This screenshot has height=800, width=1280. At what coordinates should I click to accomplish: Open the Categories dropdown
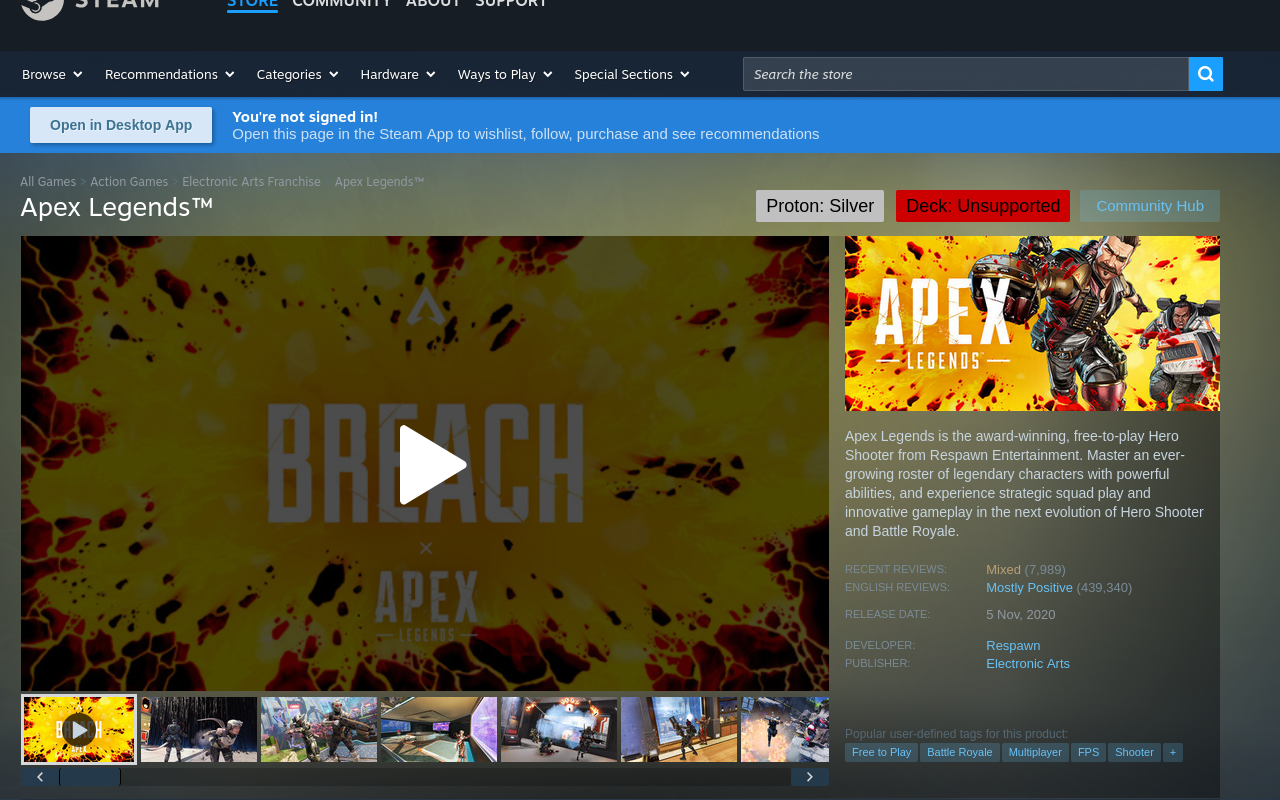click(298, 74)
